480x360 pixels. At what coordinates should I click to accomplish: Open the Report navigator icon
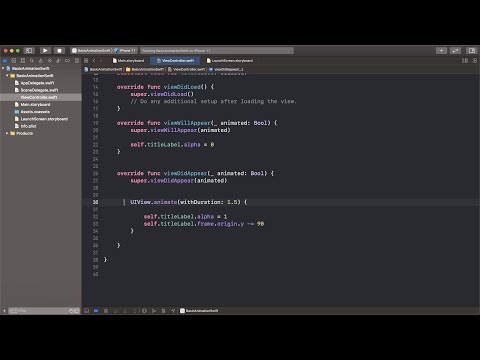(77, 61)
